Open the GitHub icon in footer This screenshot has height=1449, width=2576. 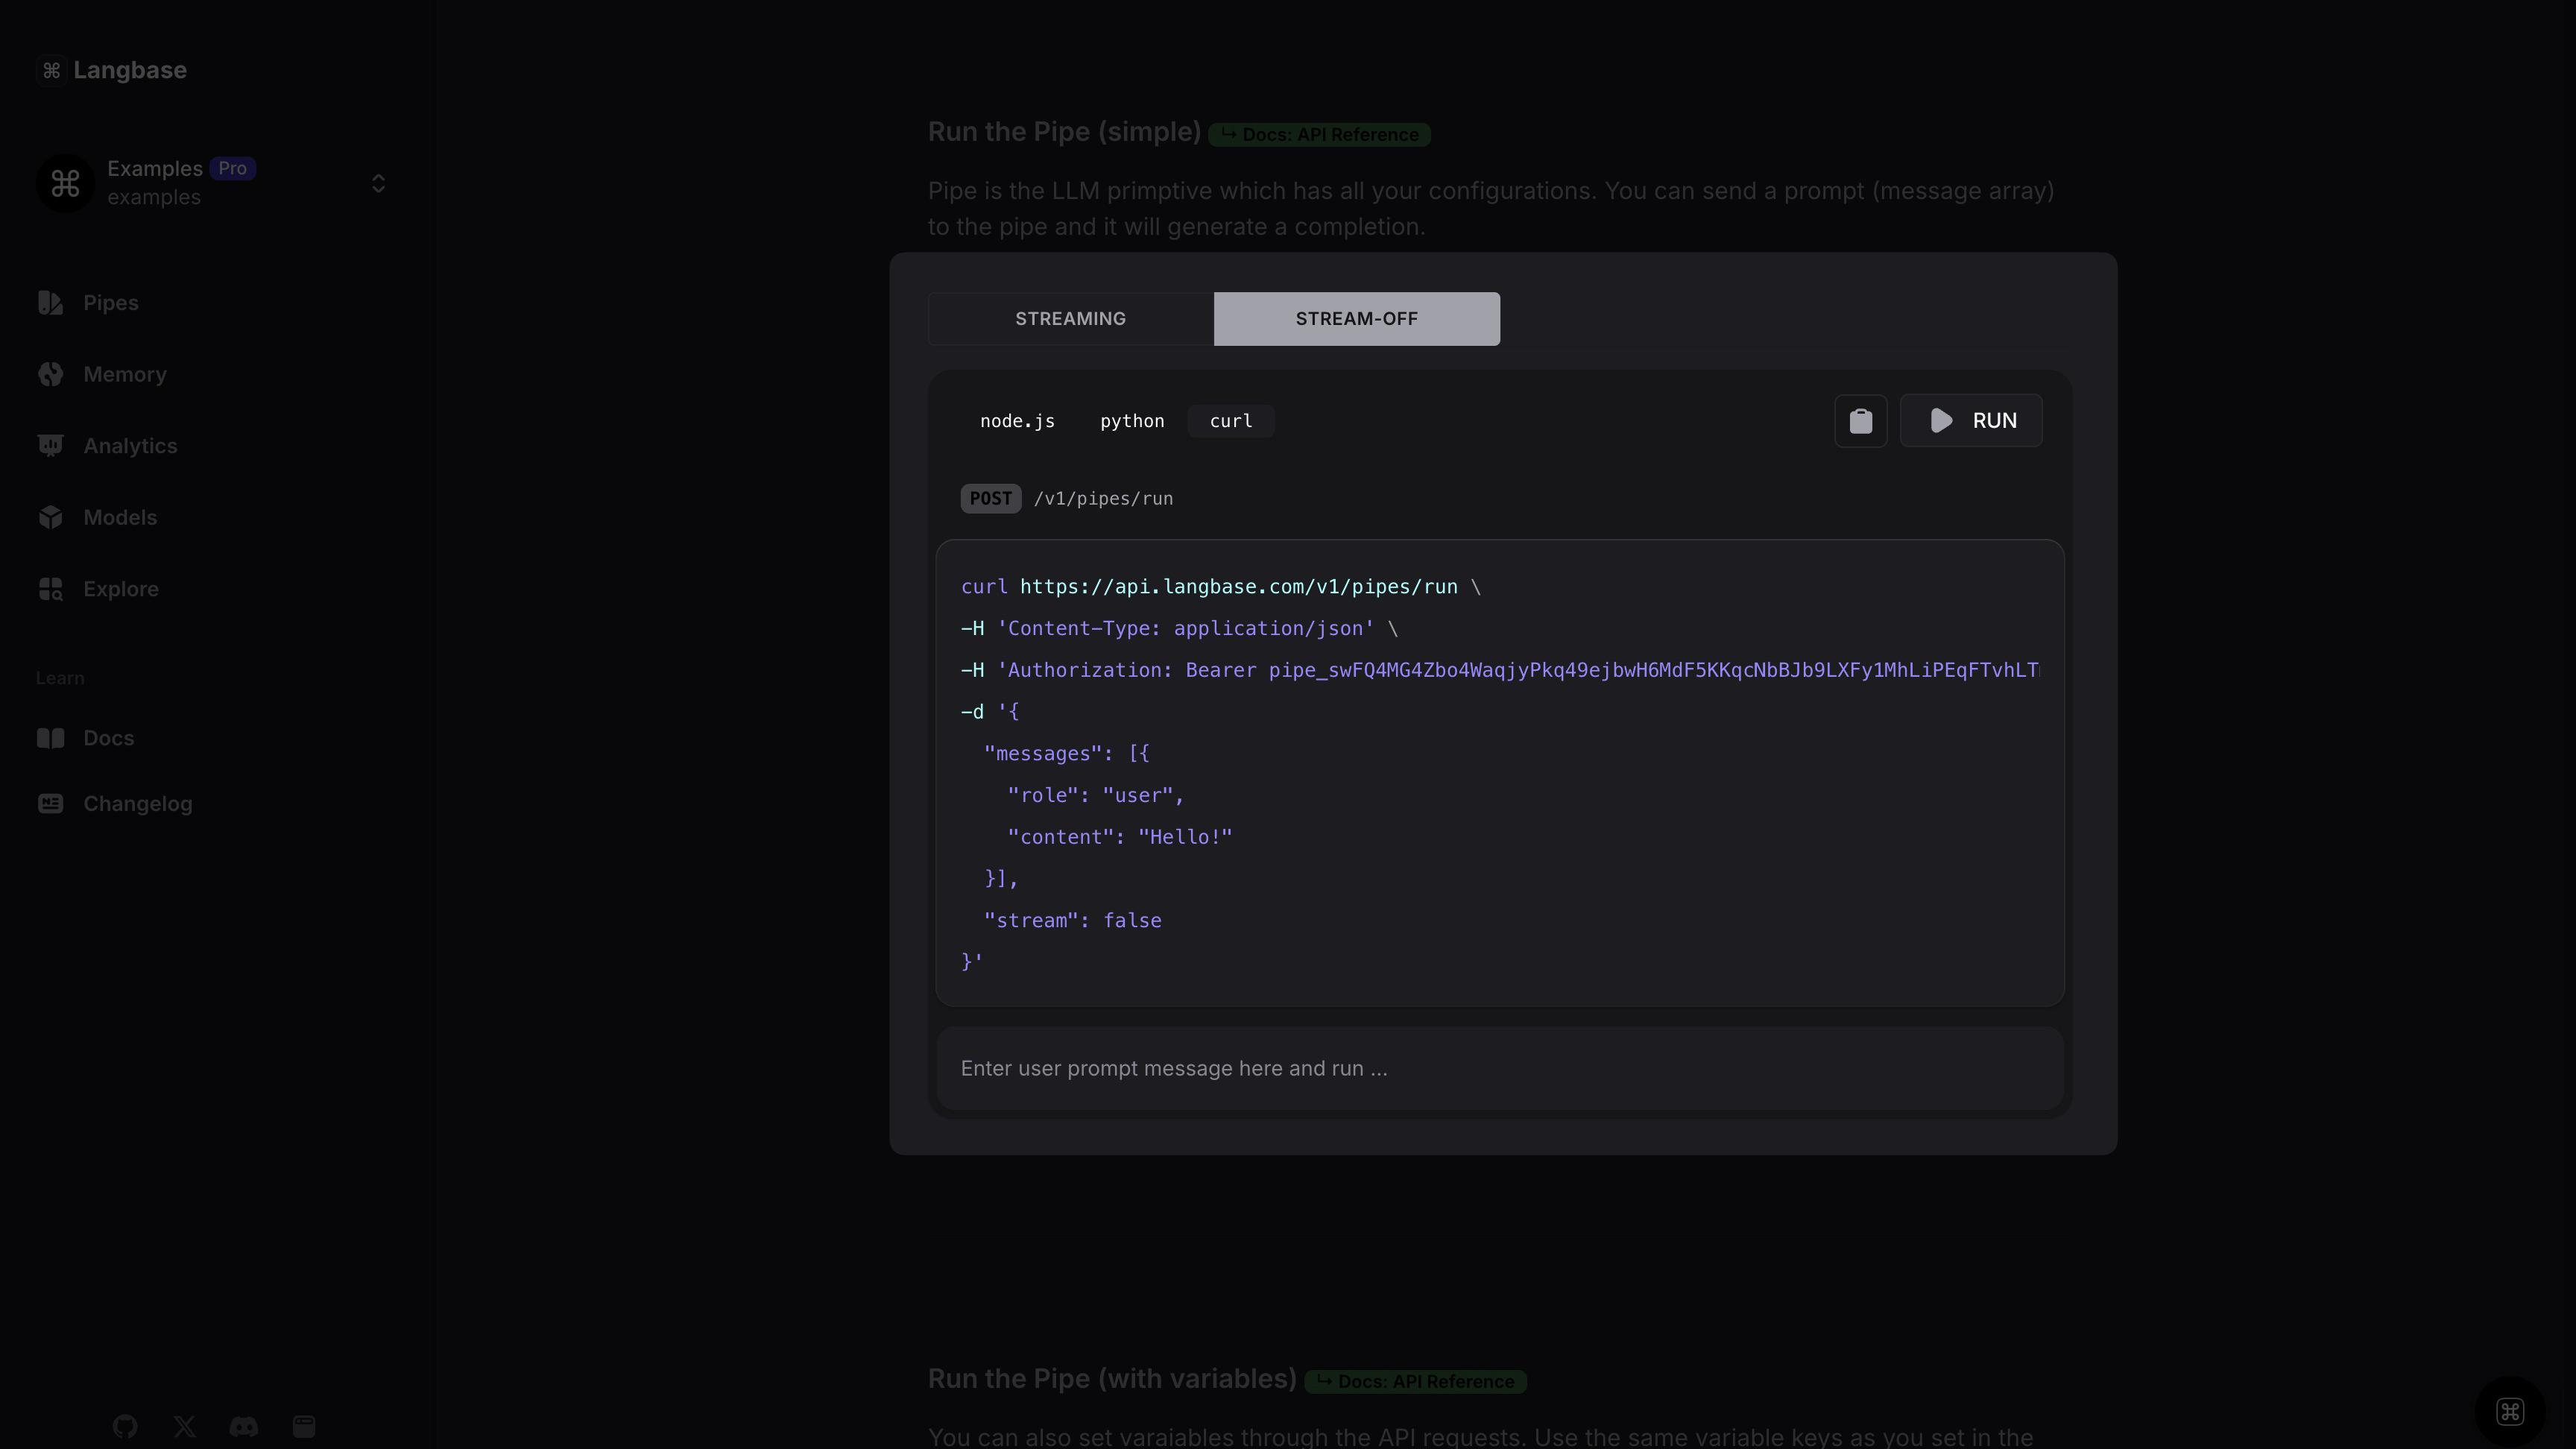[125, 1426]
